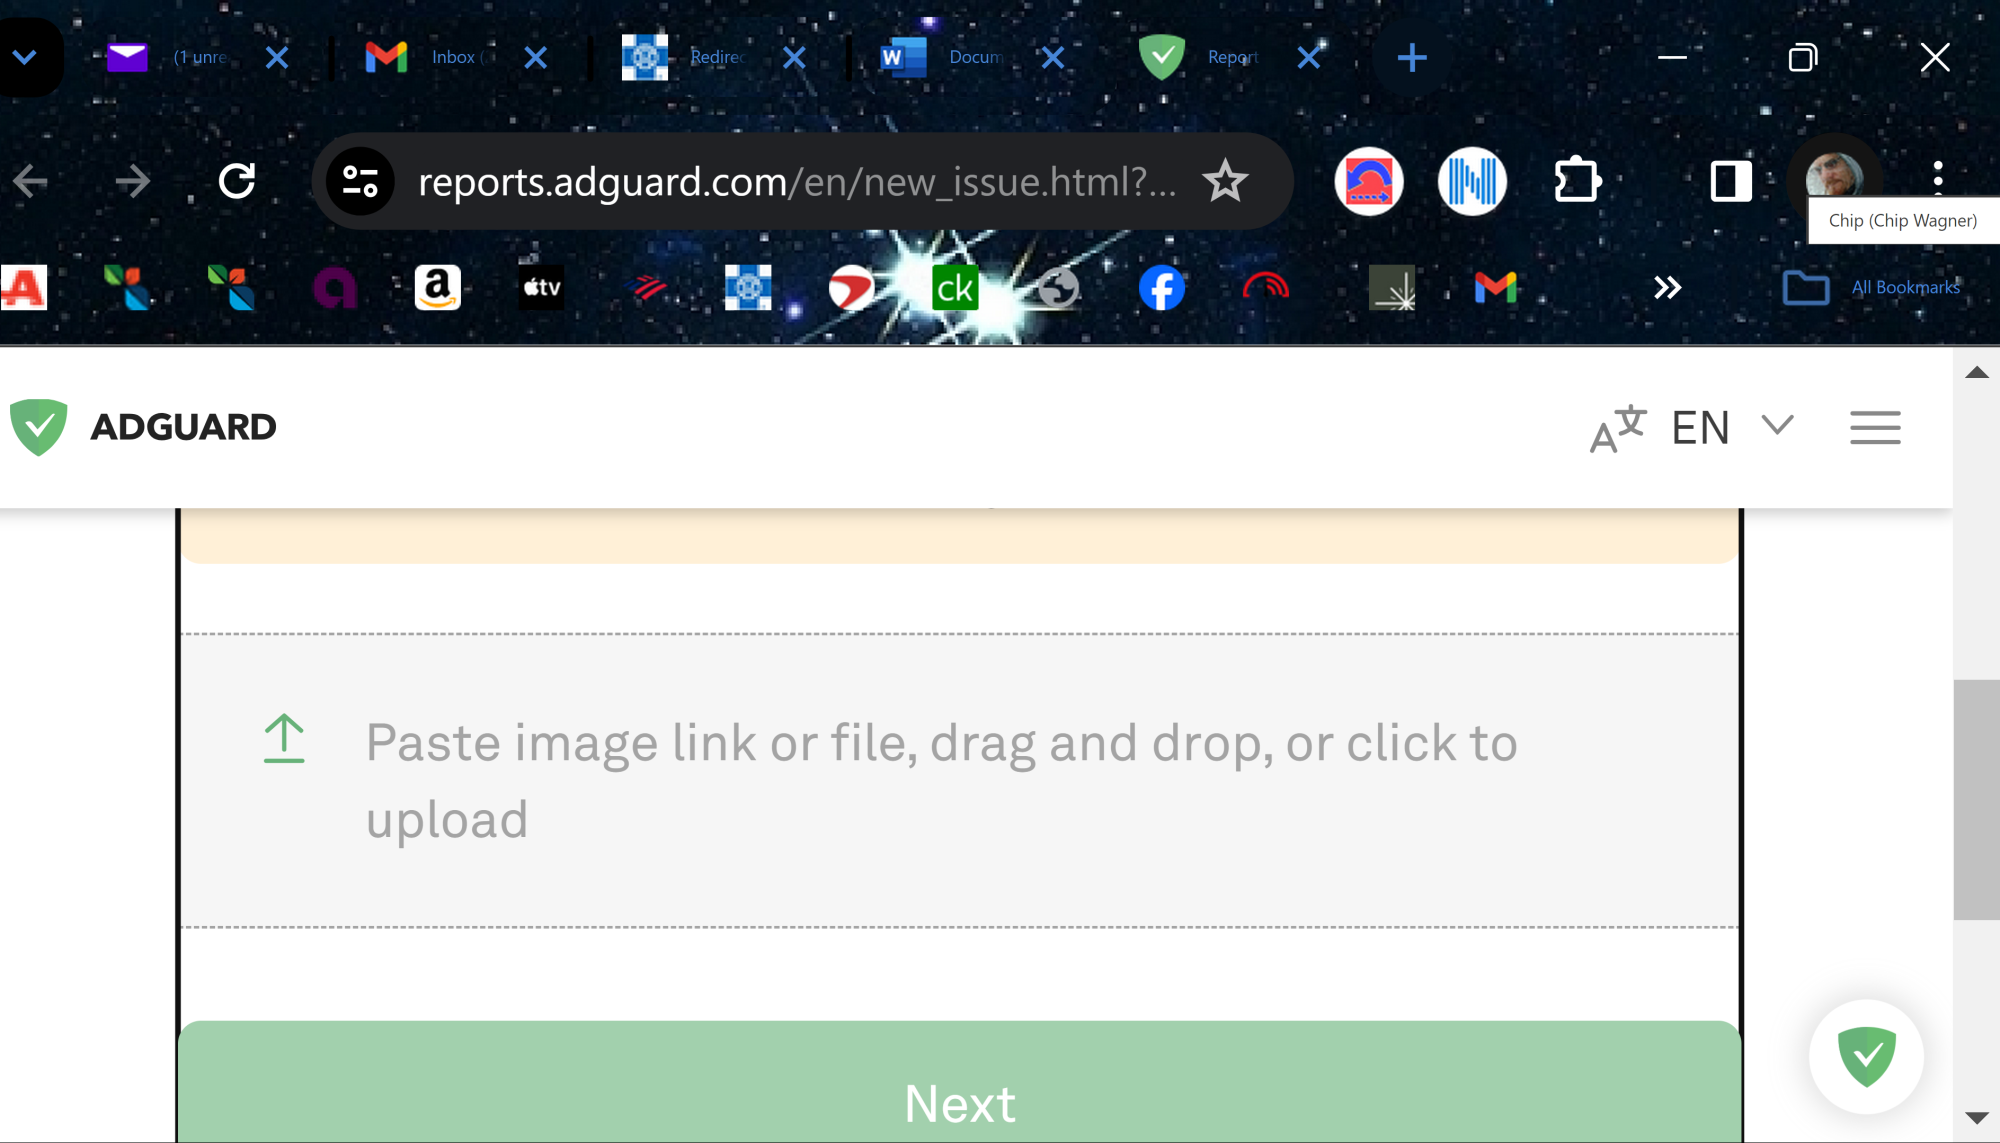Screen dimensions: 2000x1143
Task: Toggle AdGuard protection on floating button
Action: [1865, 1058]
